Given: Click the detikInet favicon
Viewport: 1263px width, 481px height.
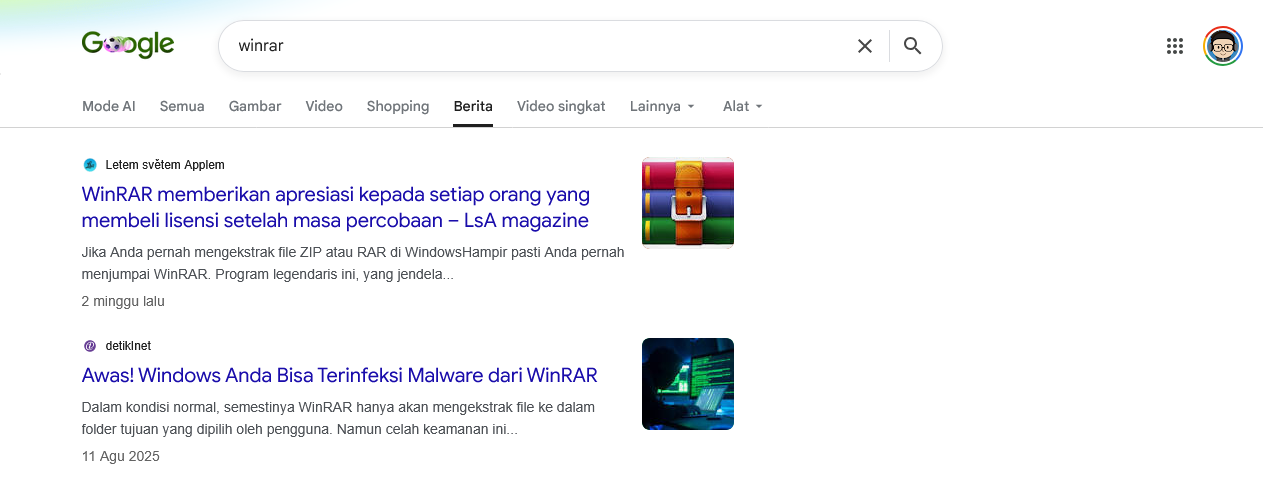Looking at the screenshot, I should pyautogui.click(x=90, y=346).
